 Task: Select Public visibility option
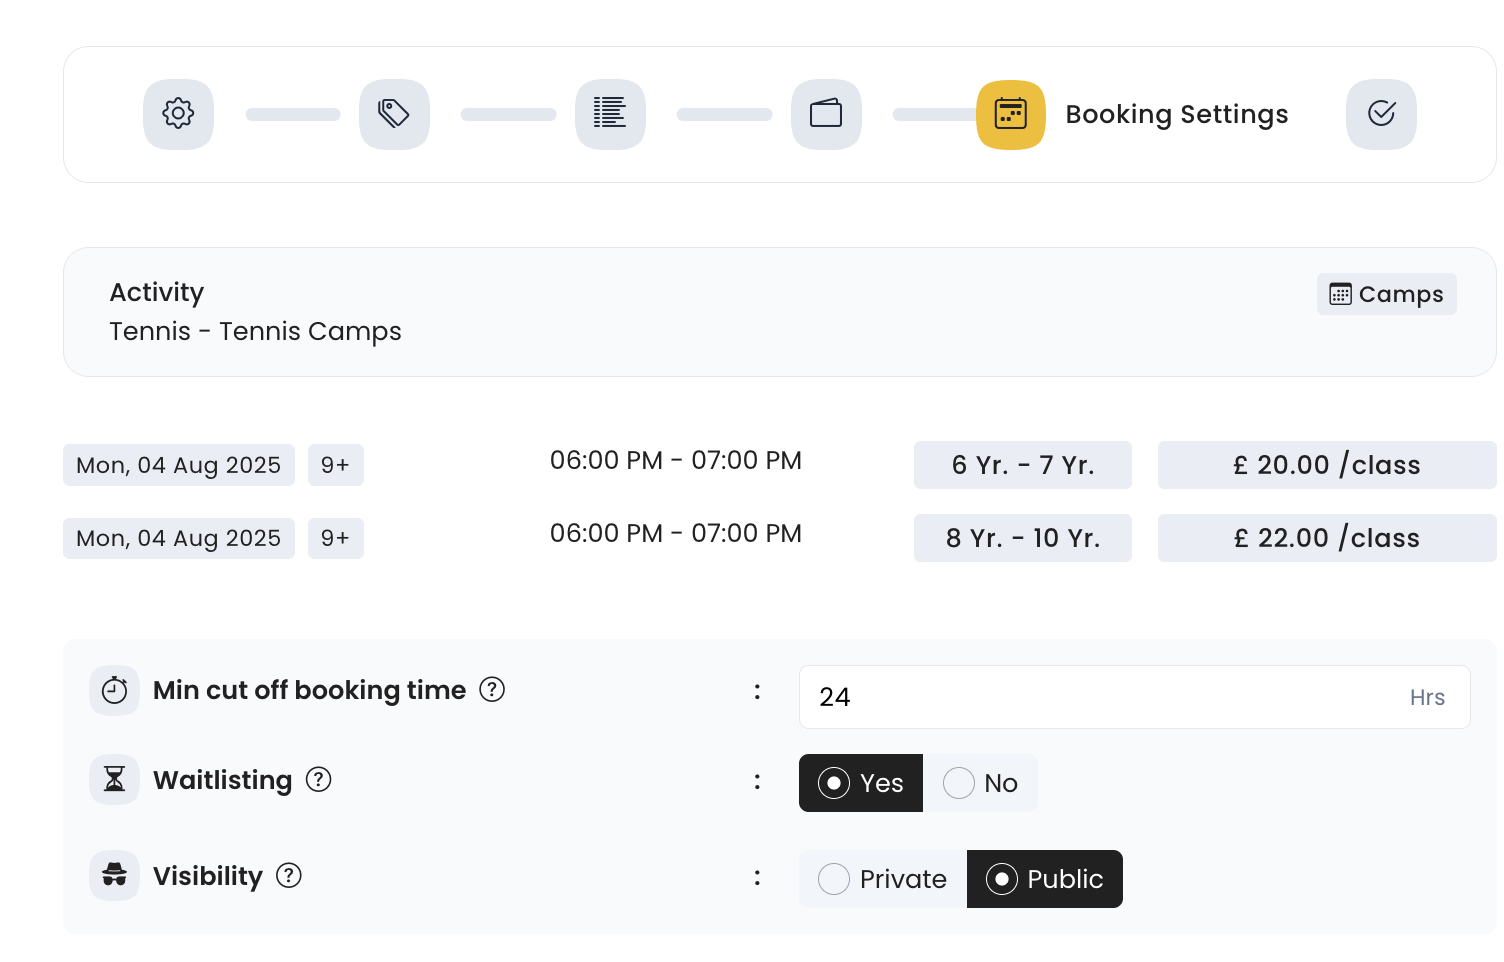click(x=1045, y=879)
